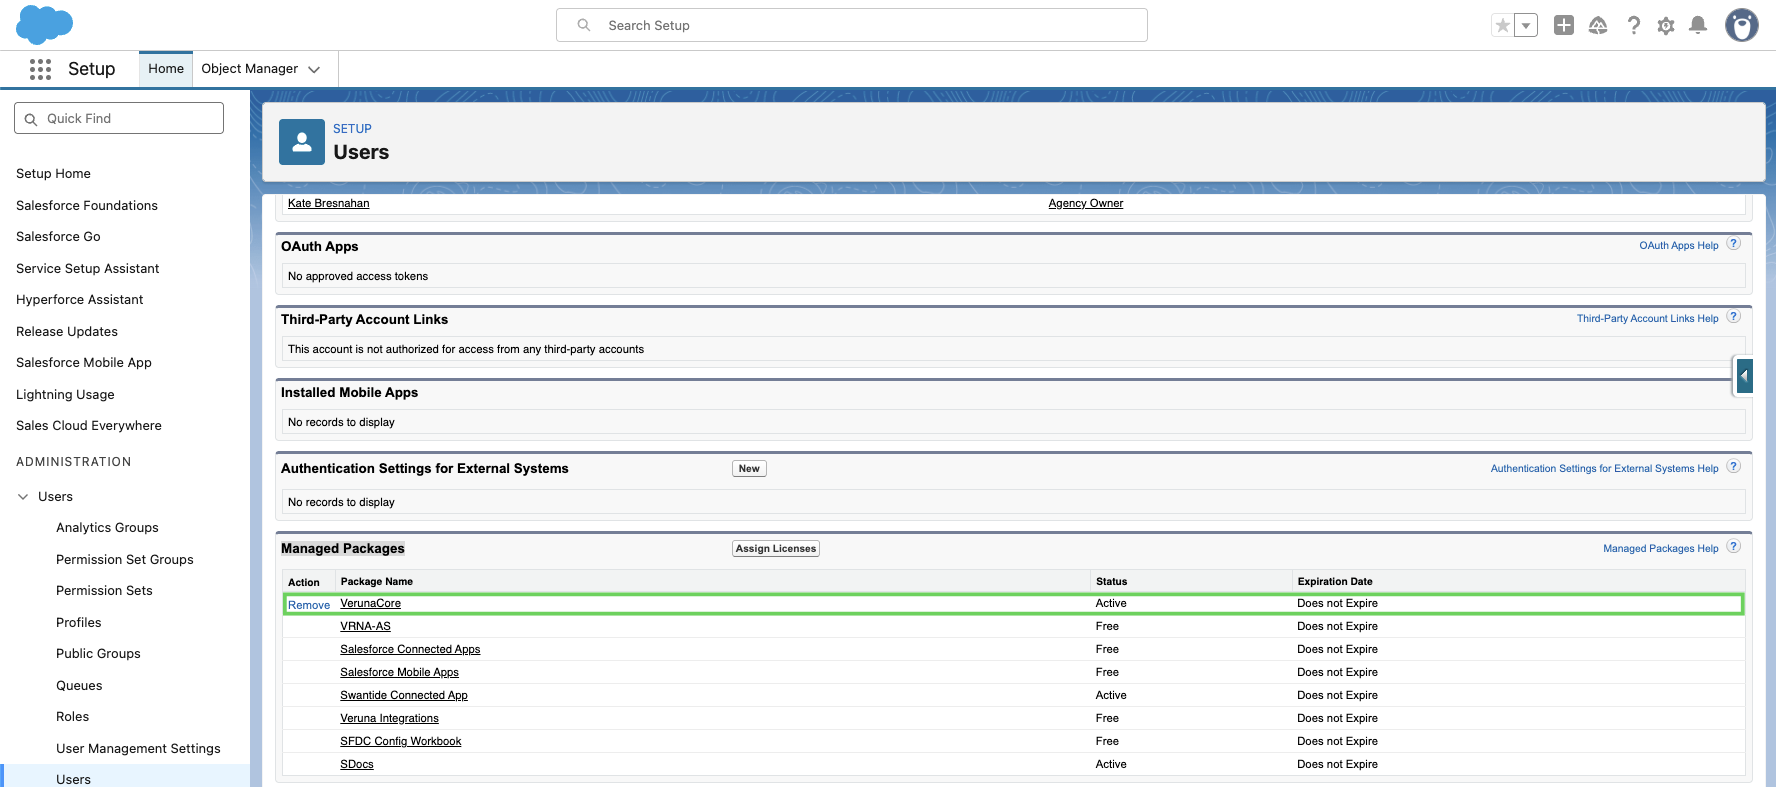Open the OAuth Apps Help link
Screen dimensions: 1776x787
pyautogui.click(x=1678, y=246)
